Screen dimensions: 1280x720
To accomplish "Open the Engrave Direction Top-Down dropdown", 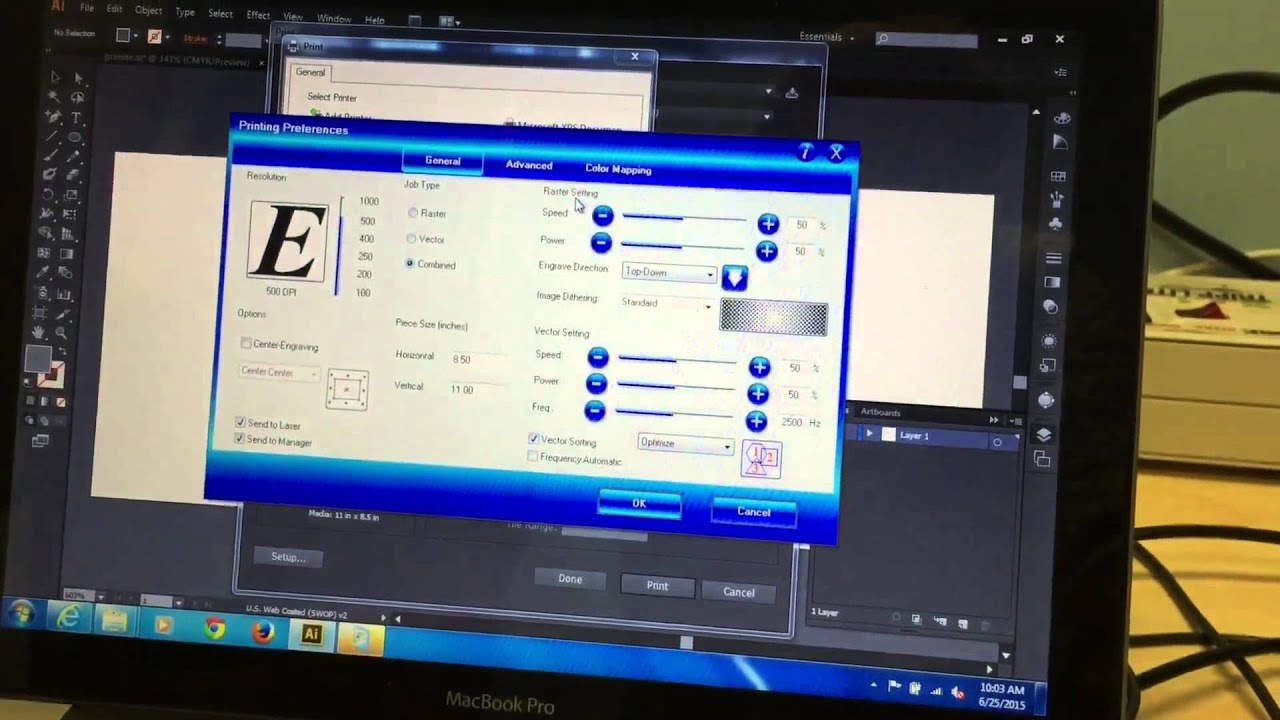I will tap(669, 272).
